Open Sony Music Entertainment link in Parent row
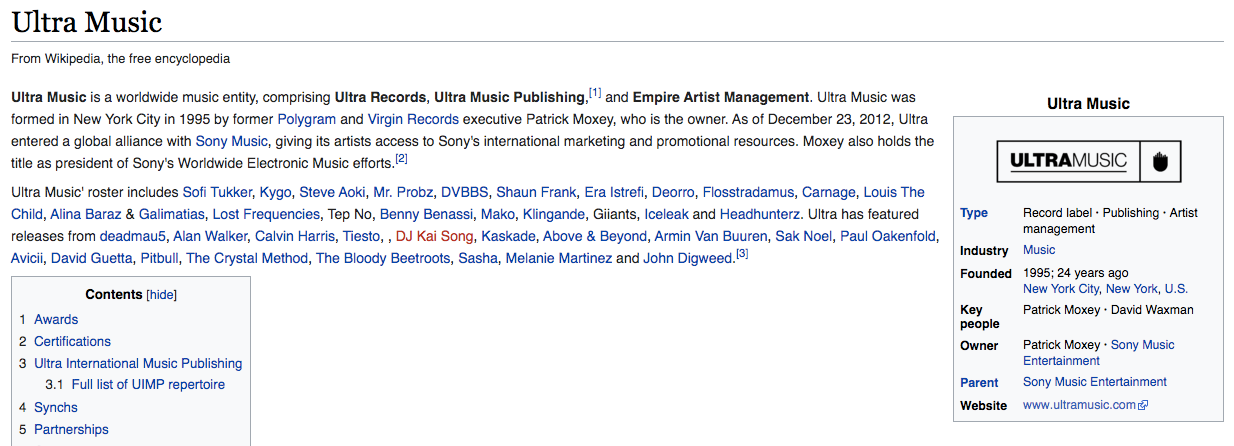 (1095, 382)
